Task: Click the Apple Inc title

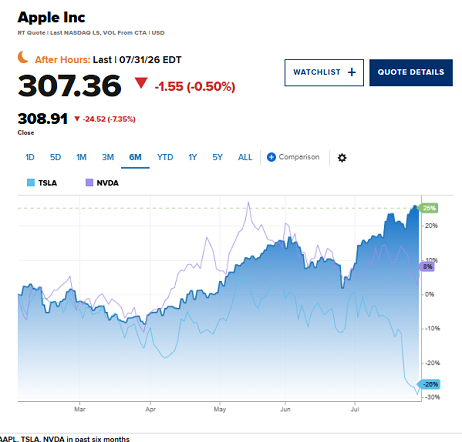Action: point(51,18)
